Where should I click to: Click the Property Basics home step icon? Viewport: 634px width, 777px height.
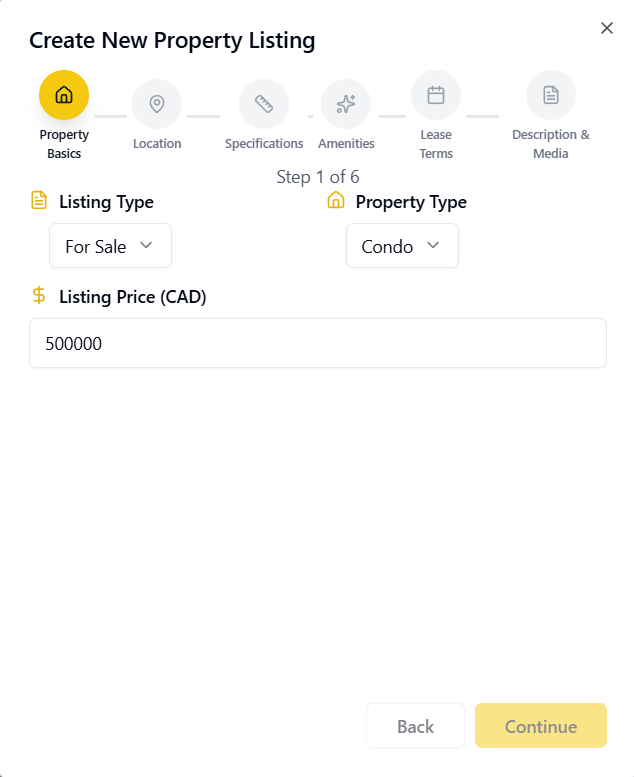(64, 95)
